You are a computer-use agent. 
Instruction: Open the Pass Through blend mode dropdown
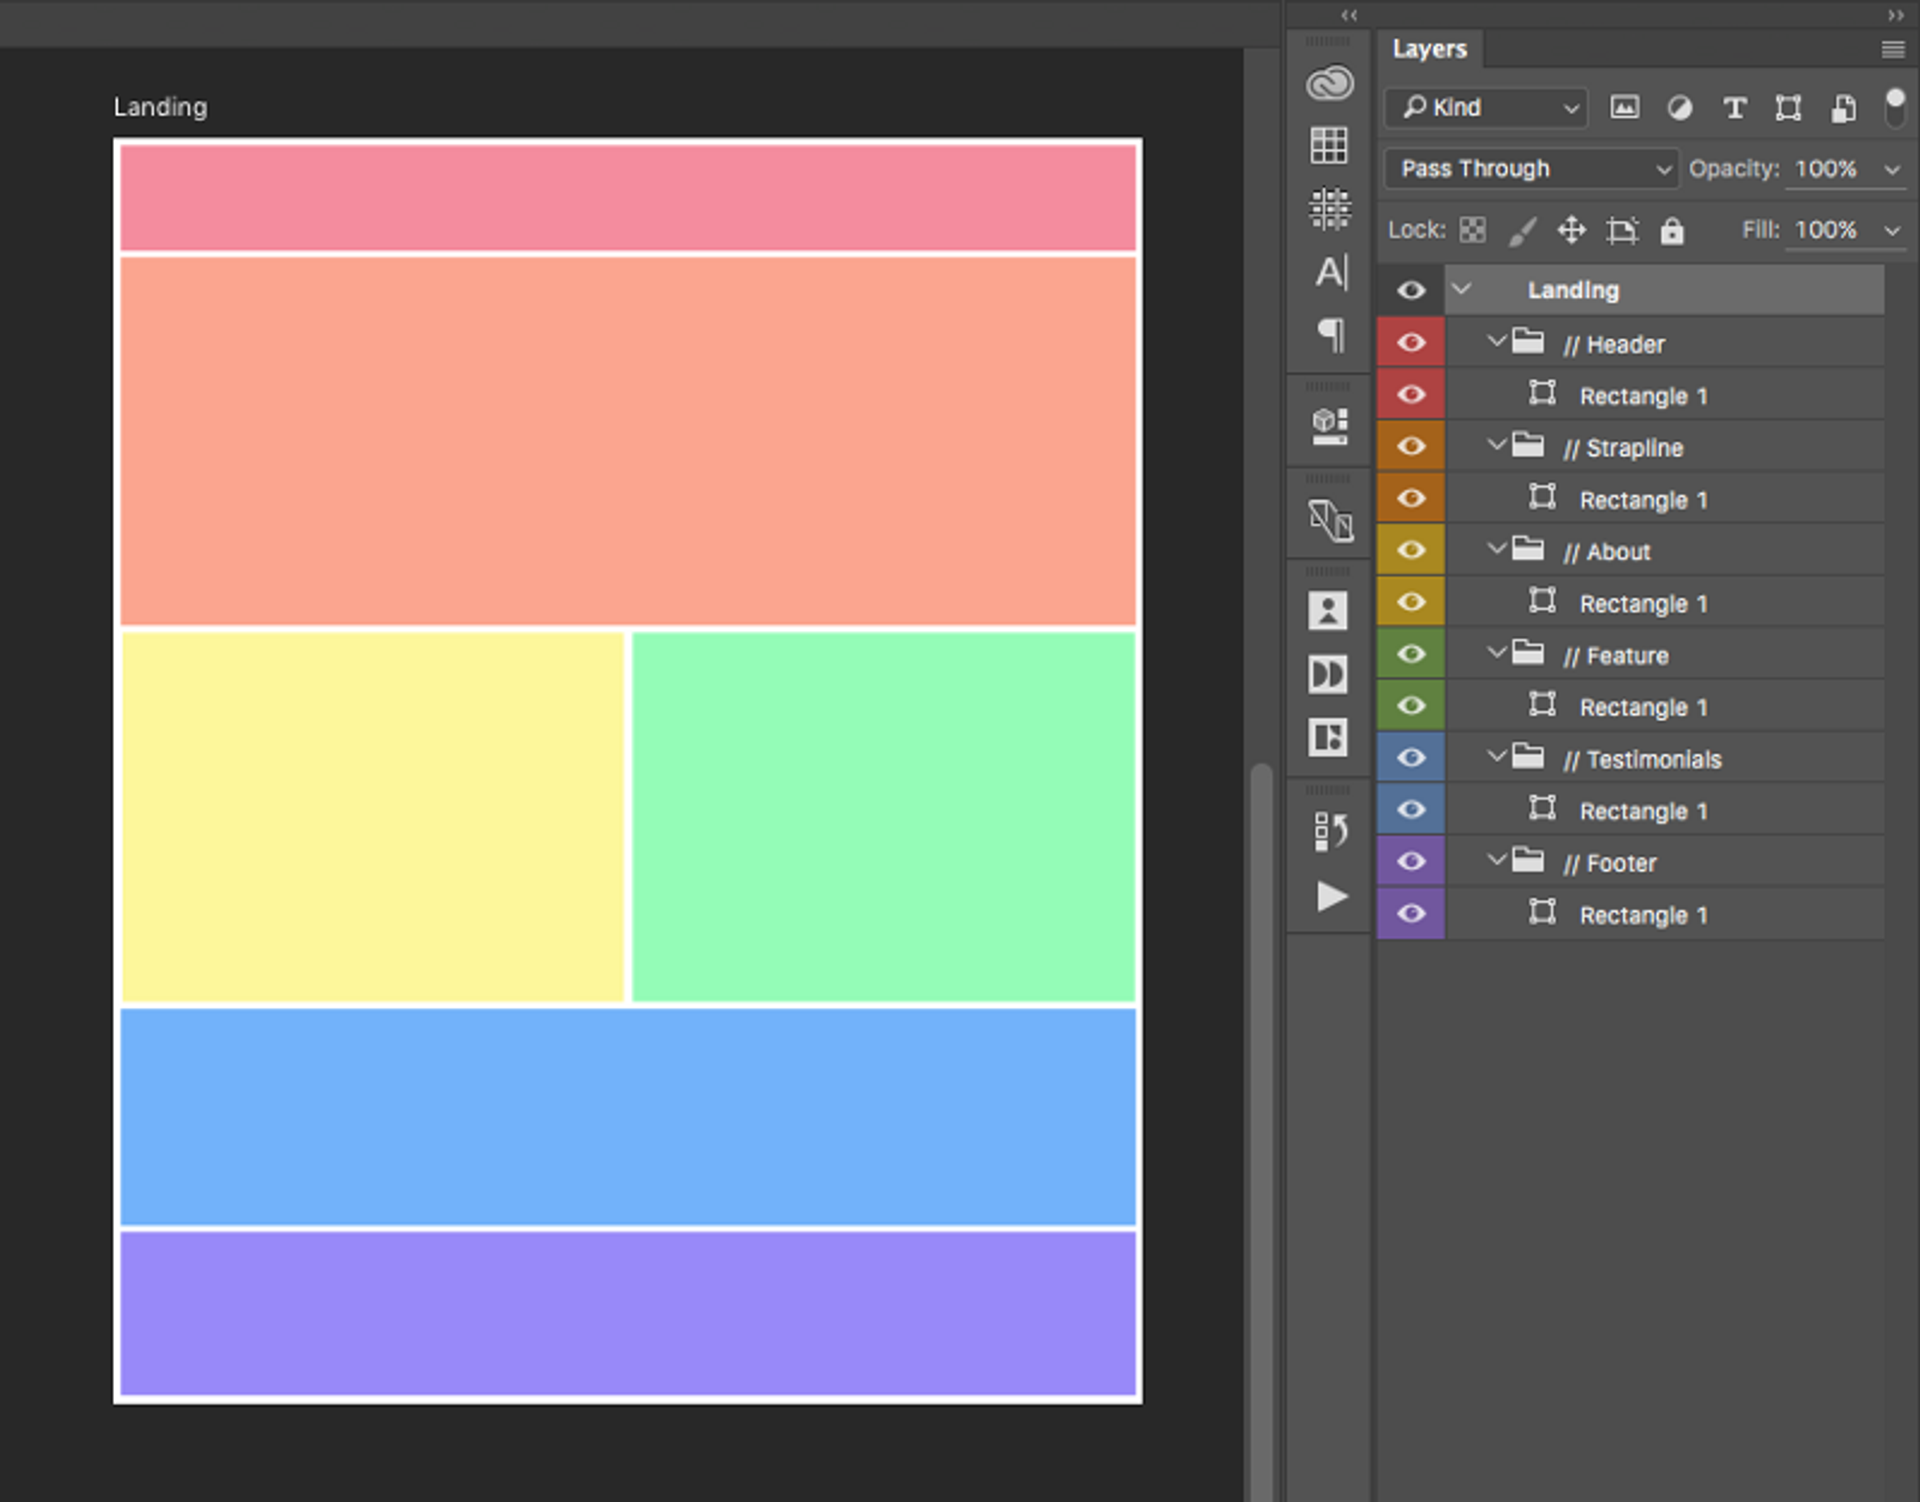[x=1530, y=169]
